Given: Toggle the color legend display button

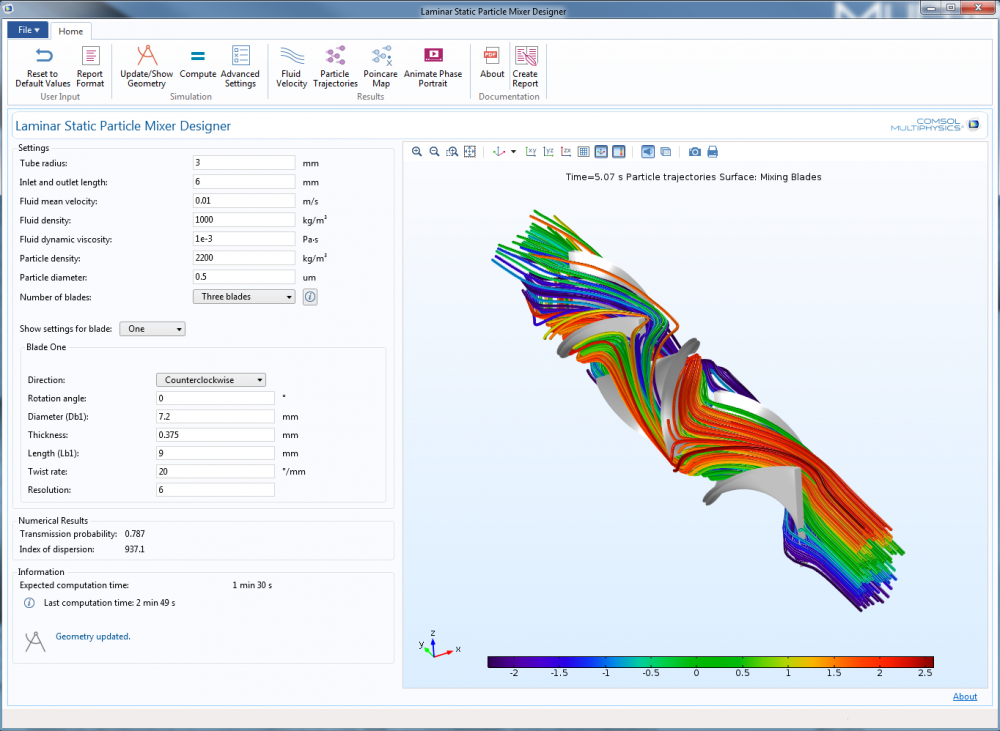Looking at the screenshot, I should (619, 152).
